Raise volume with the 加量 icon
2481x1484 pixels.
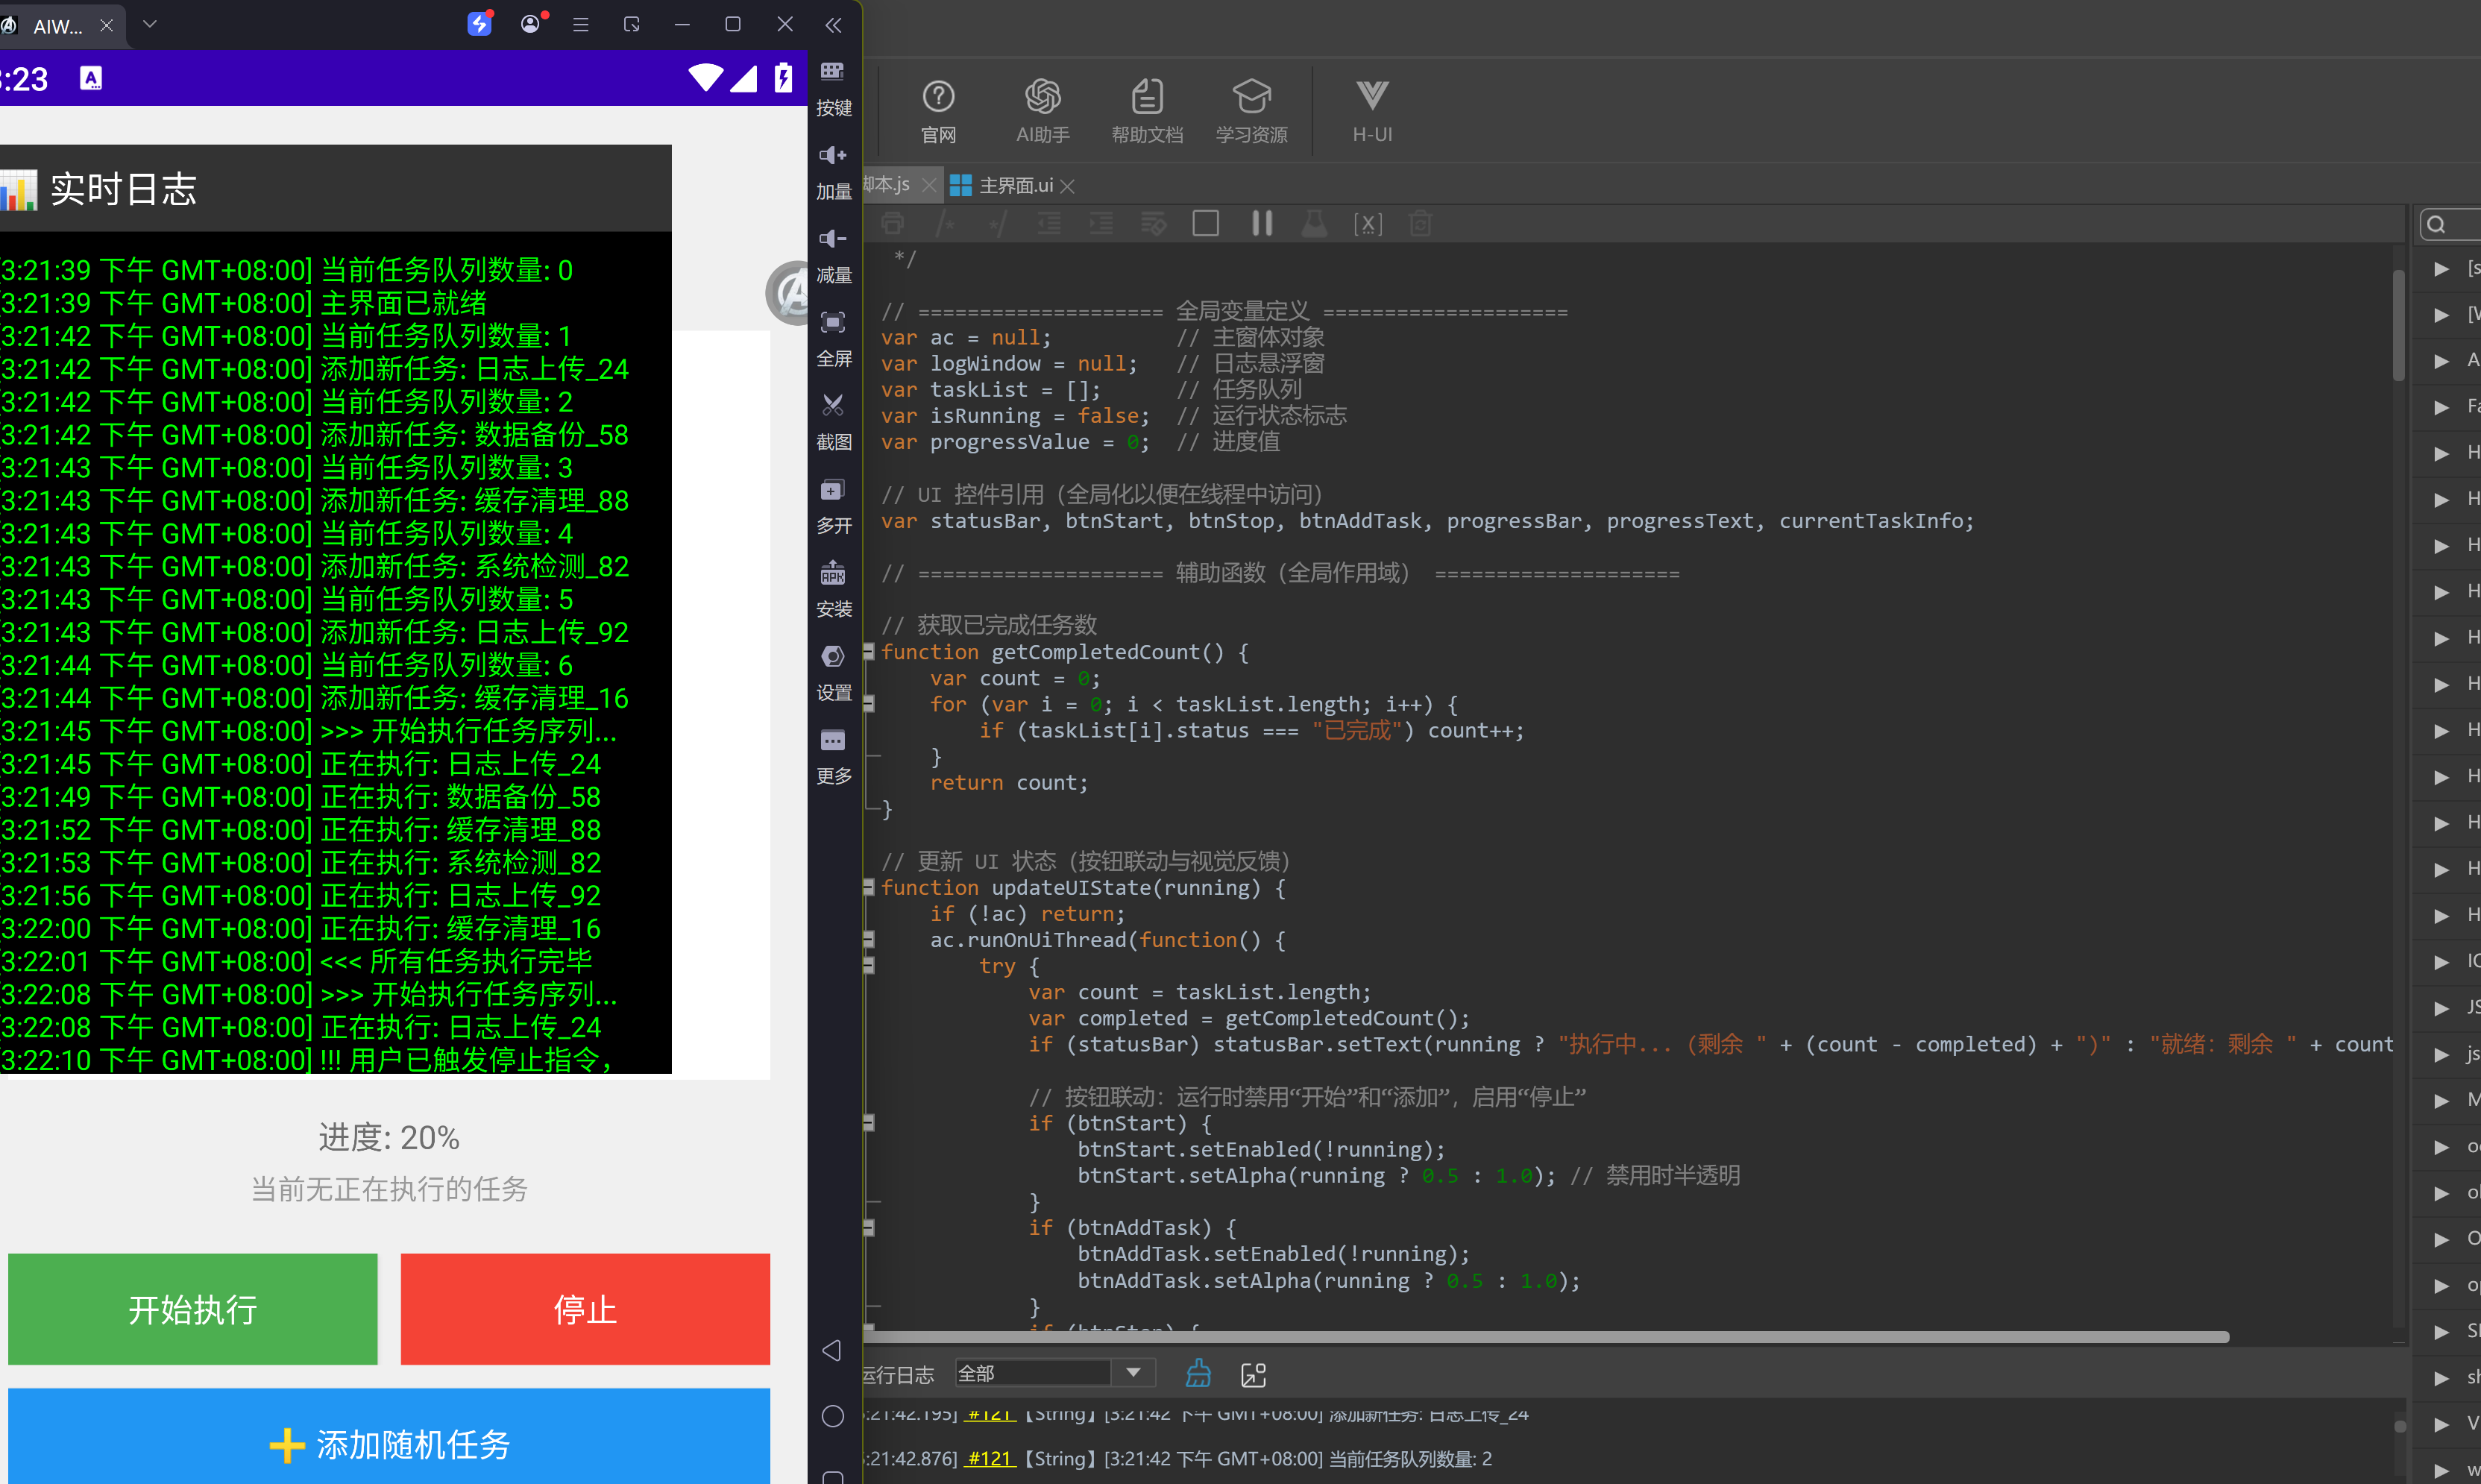[833, 171]
